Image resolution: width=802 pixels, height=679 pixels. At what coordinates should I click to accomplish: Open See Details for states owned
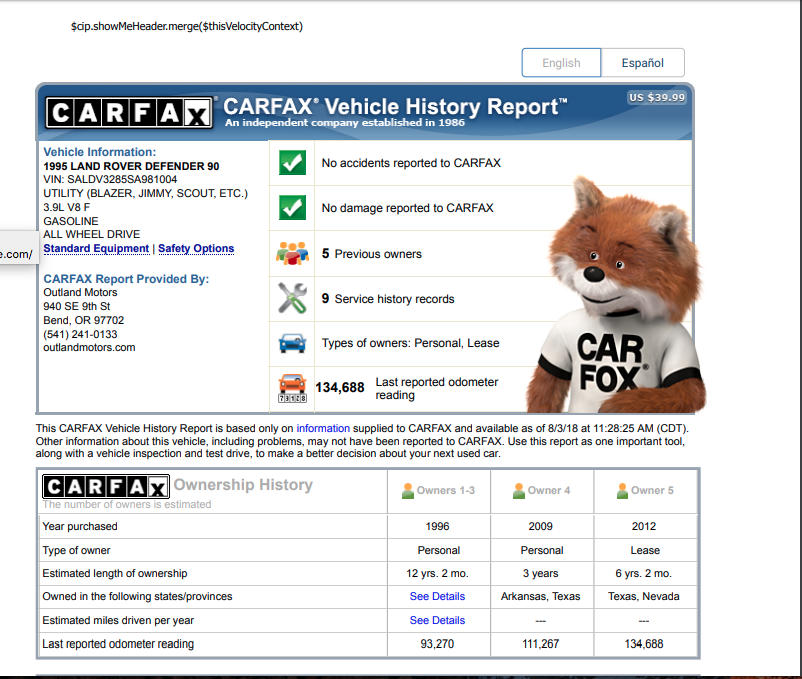[437, 596]
